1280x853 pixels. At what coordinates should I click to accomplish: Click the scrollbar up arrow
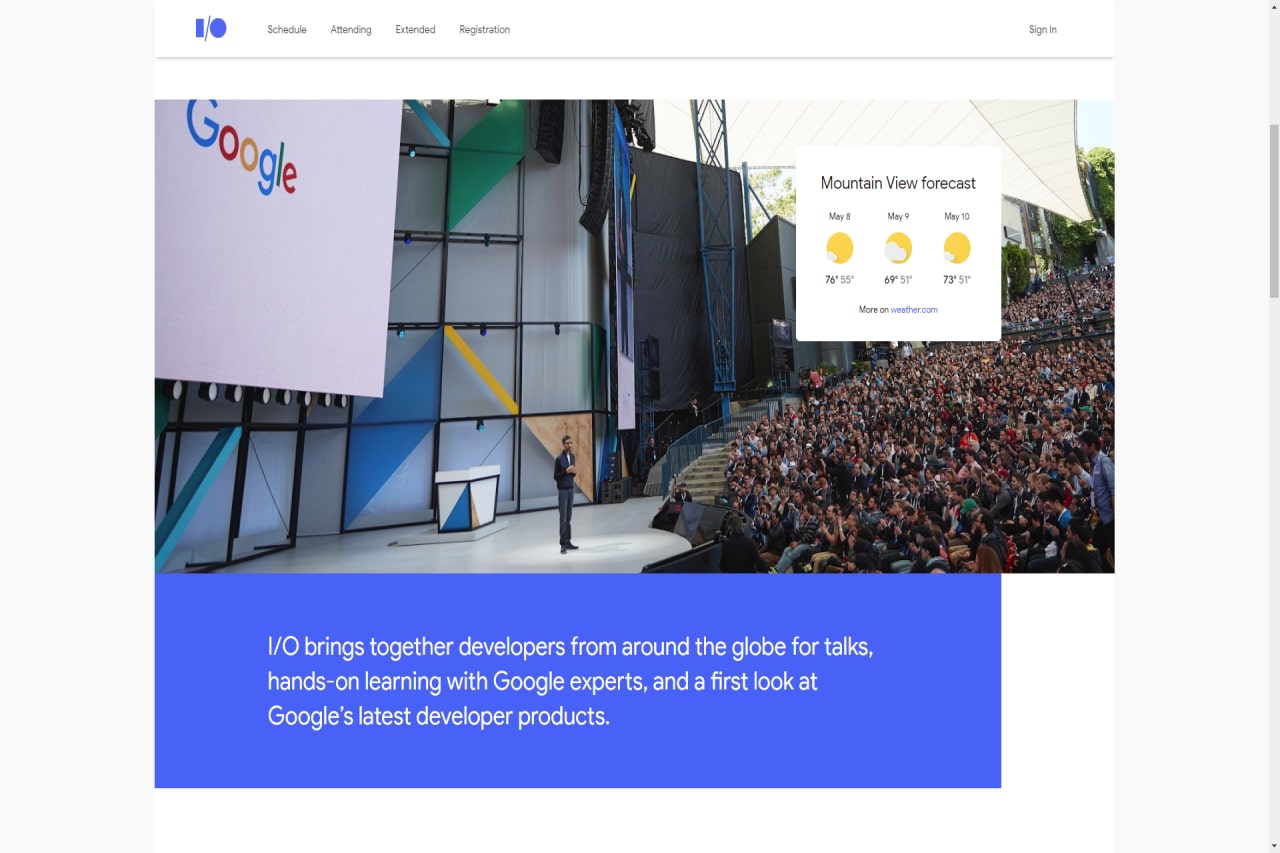point(1274,6)
